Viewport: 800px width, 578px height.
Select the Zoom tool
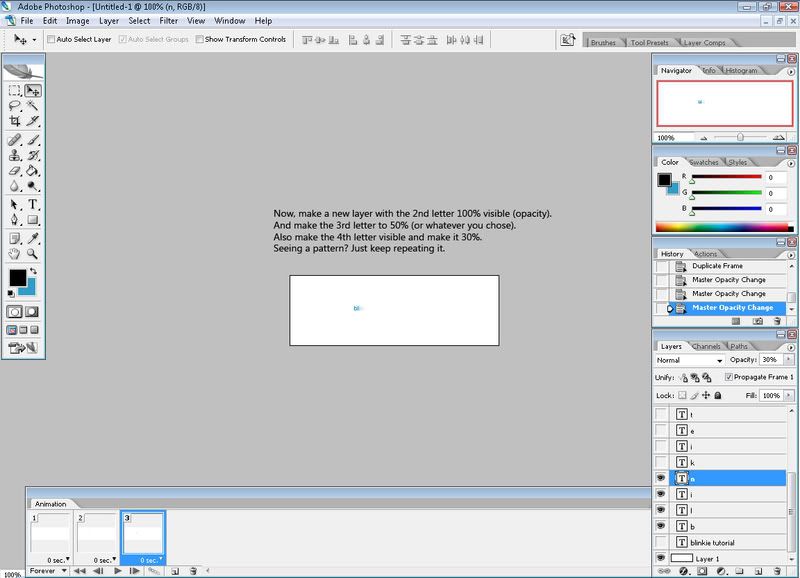click(33, 254)
